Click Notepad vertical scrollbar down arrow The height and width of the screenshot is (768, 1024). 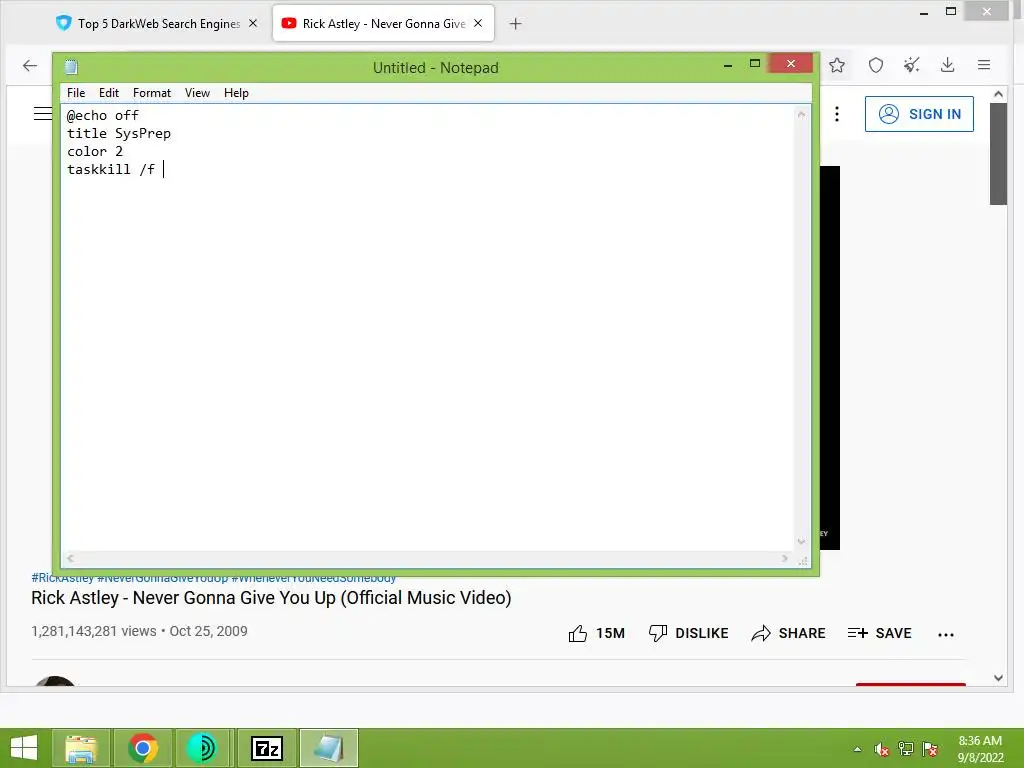coord(801,541)
